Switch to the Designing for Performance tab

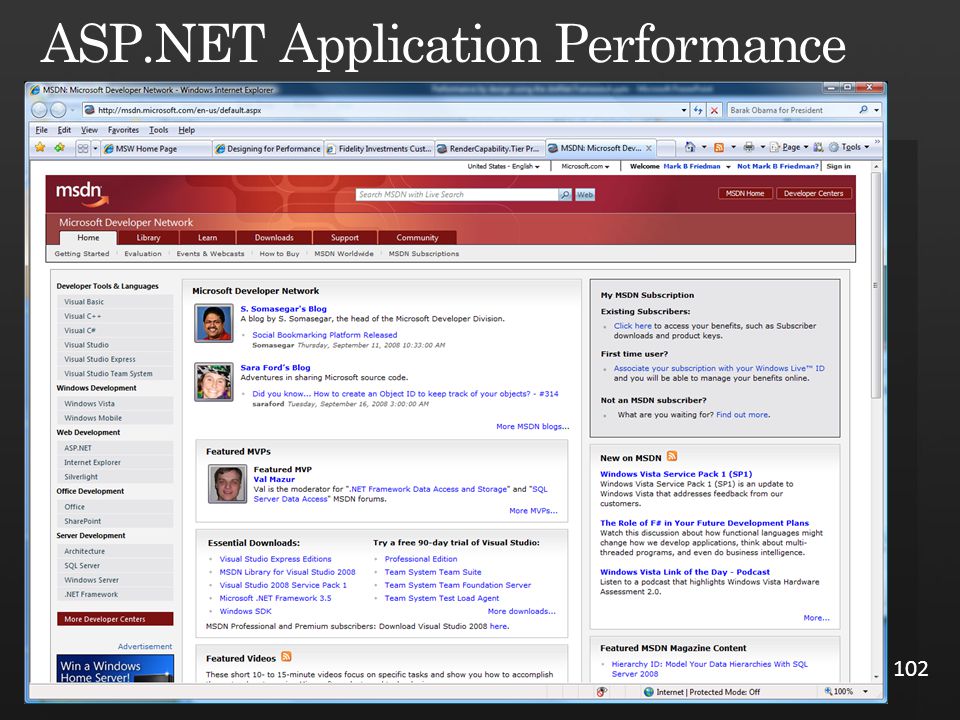[x=268, y=148]
